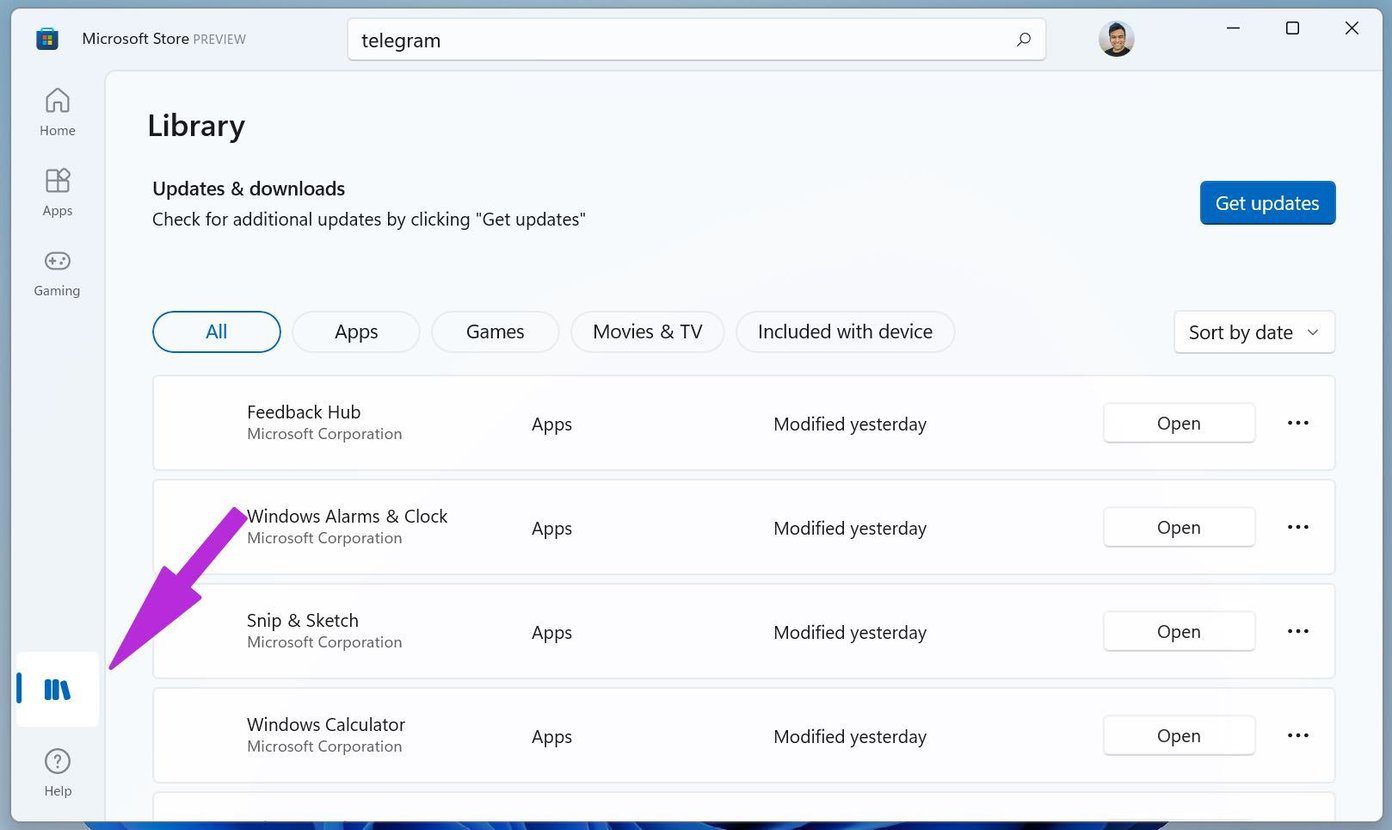Open Windows Alarms & Clock app

[1179, 527]
